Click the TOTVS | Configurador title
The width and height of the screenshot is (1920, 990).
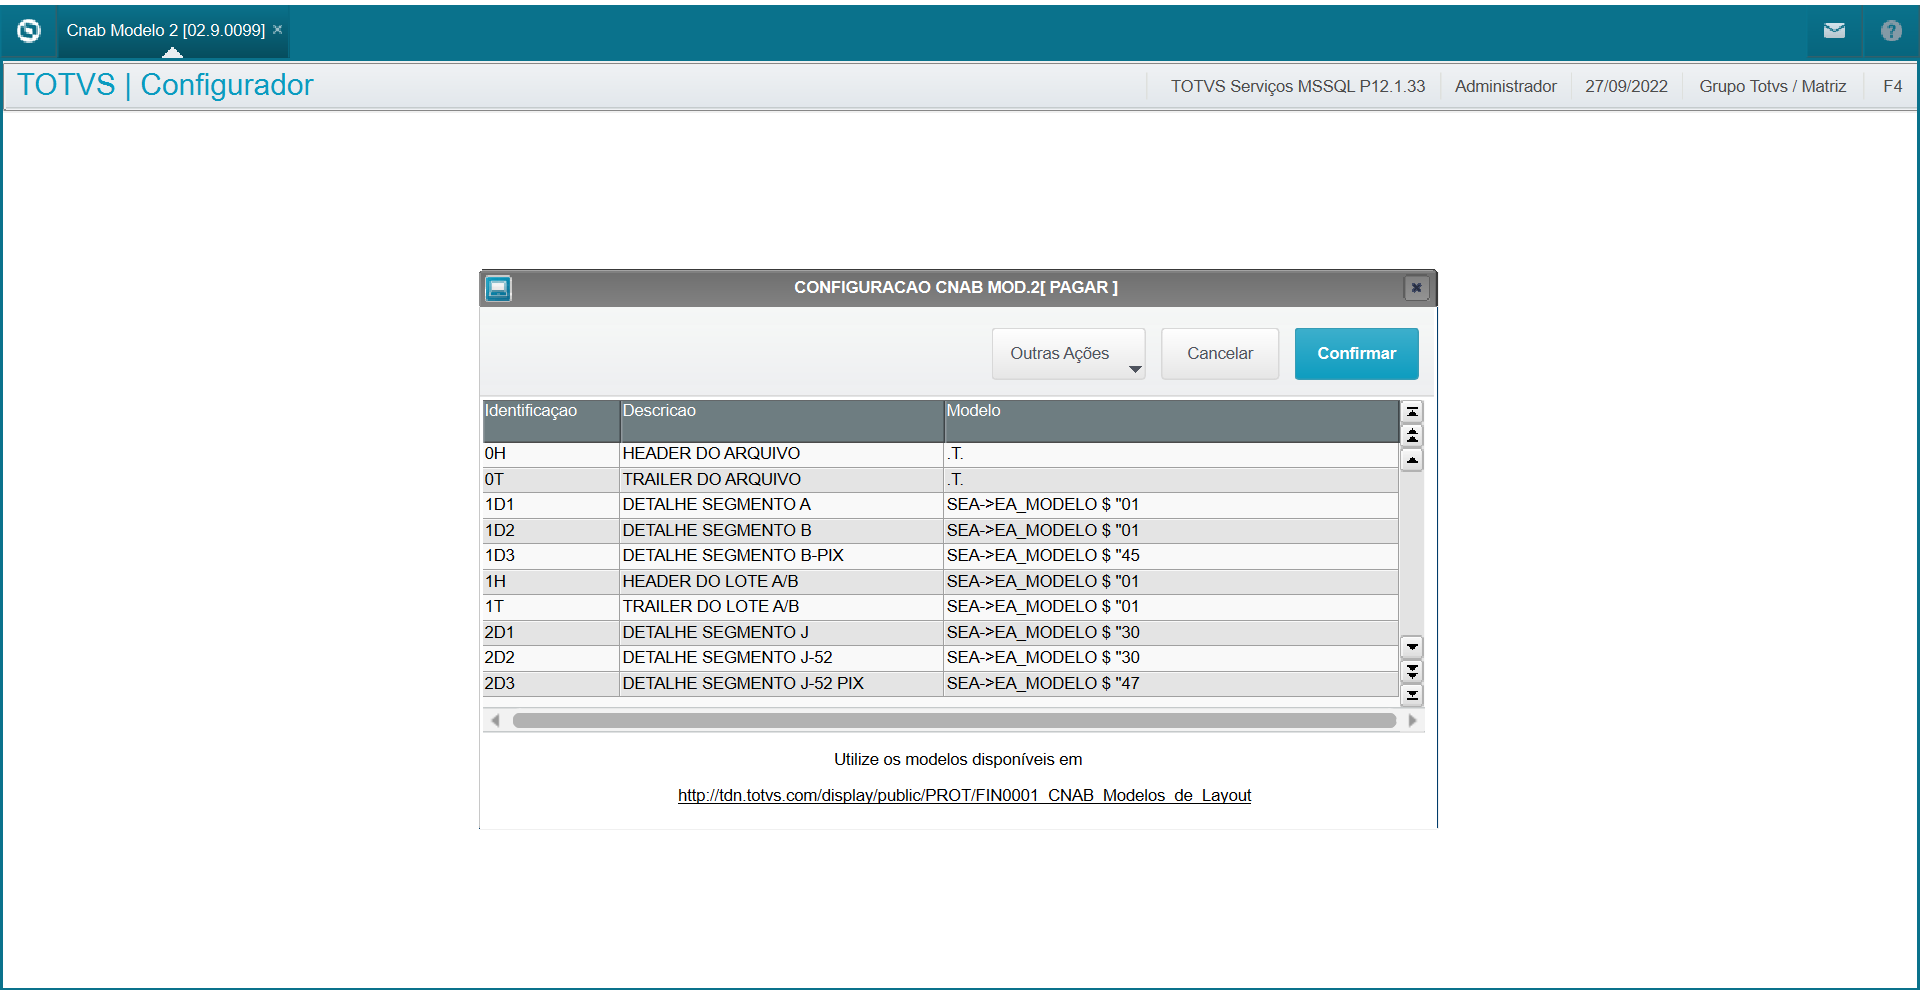pyautogui.click(x=165, y=85)
